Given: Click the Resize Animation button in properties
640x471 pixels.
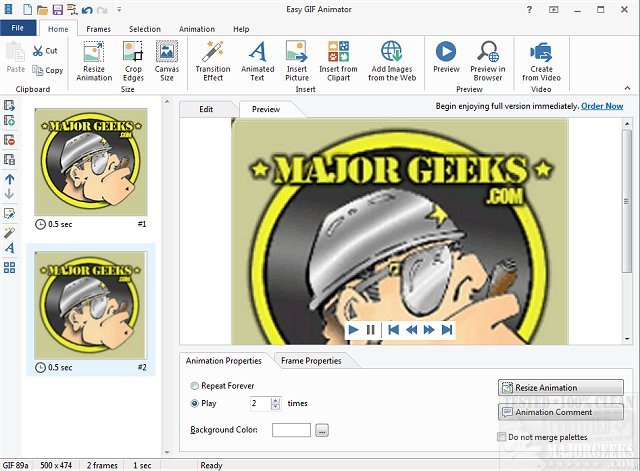Looking at the screenshot, I should coord(561,387).
